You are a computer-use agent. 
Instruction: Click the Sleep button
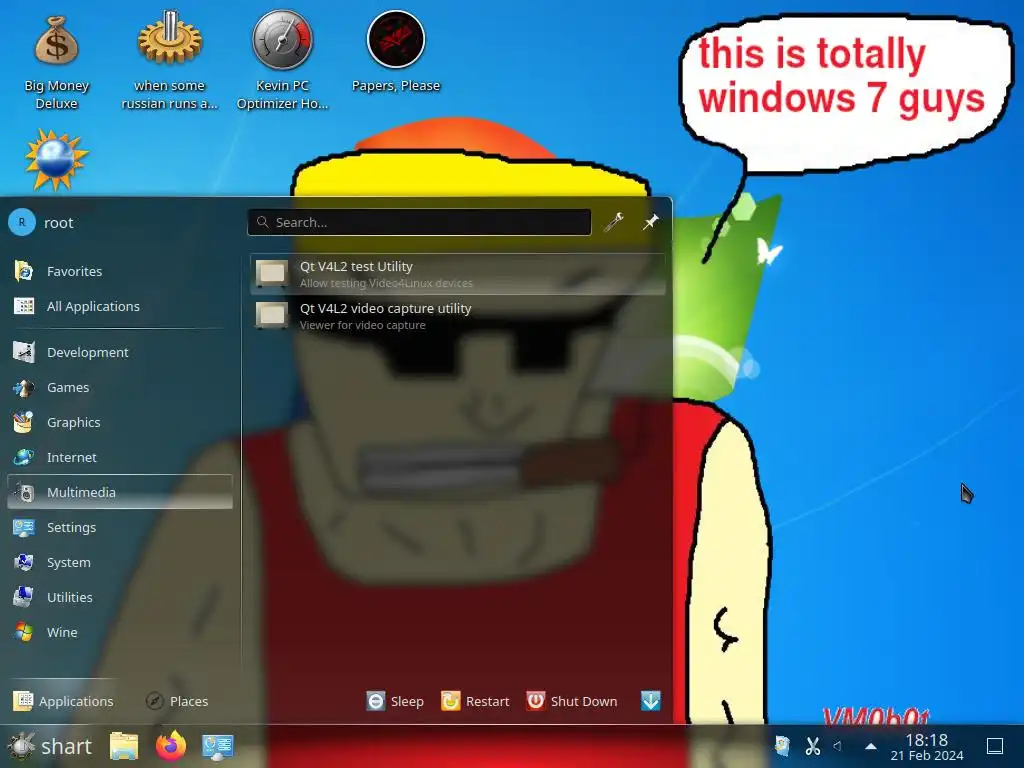click(395, 701)
